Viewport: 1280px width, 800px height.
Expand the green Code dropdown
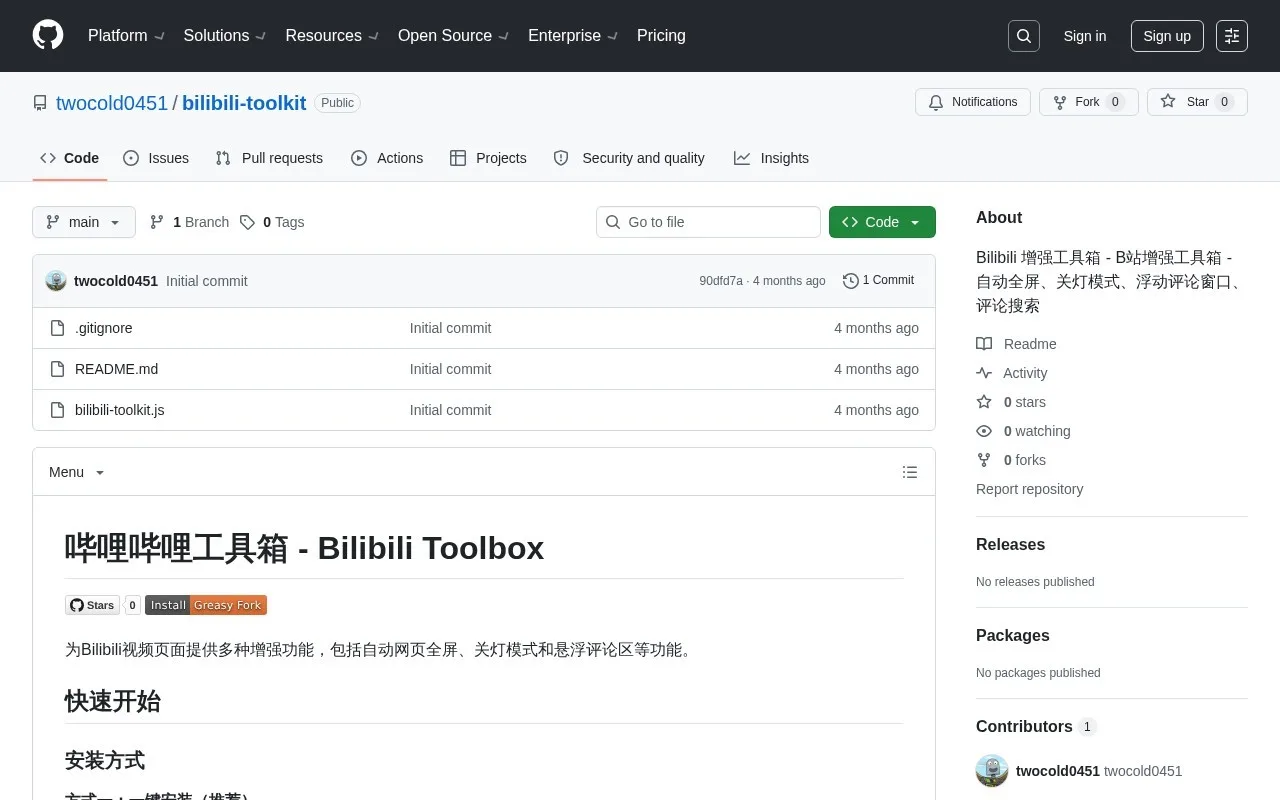pos(882,222)
